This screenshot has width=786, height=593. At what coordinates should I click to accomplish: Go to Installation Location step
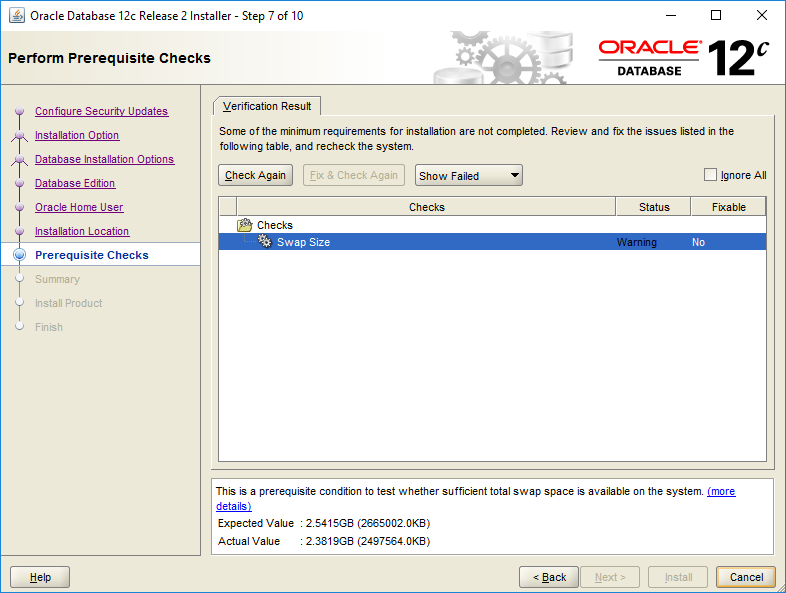[x=82, y=232]
